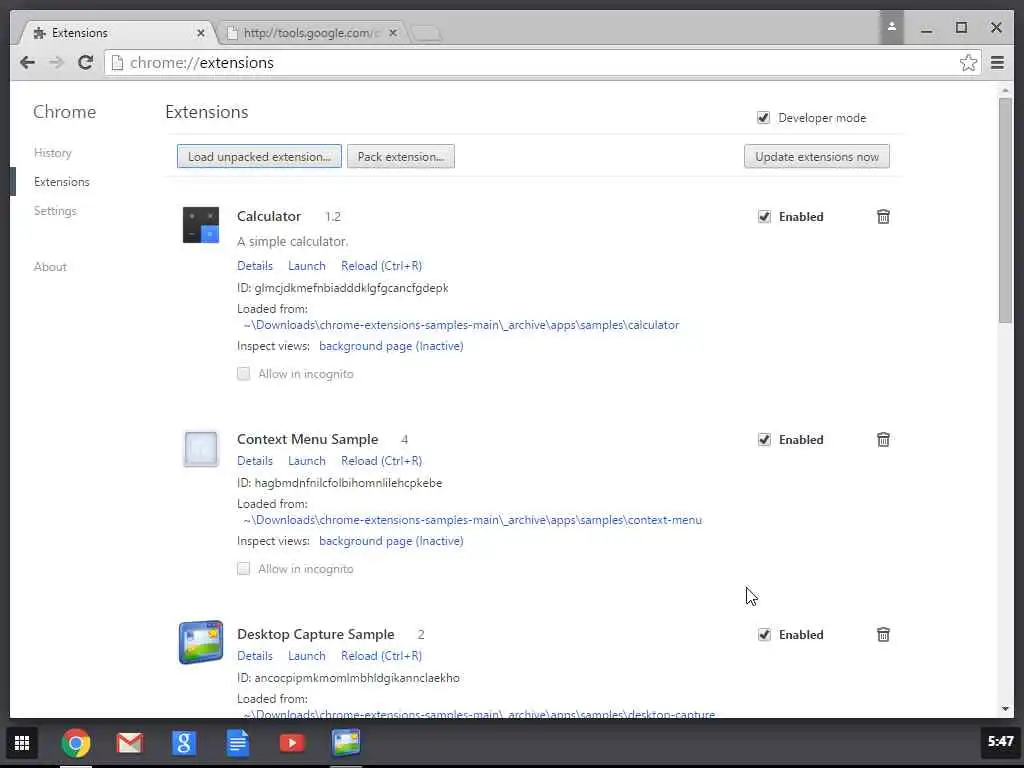Allow Context Menu Sample in incognito

(244, 569)
